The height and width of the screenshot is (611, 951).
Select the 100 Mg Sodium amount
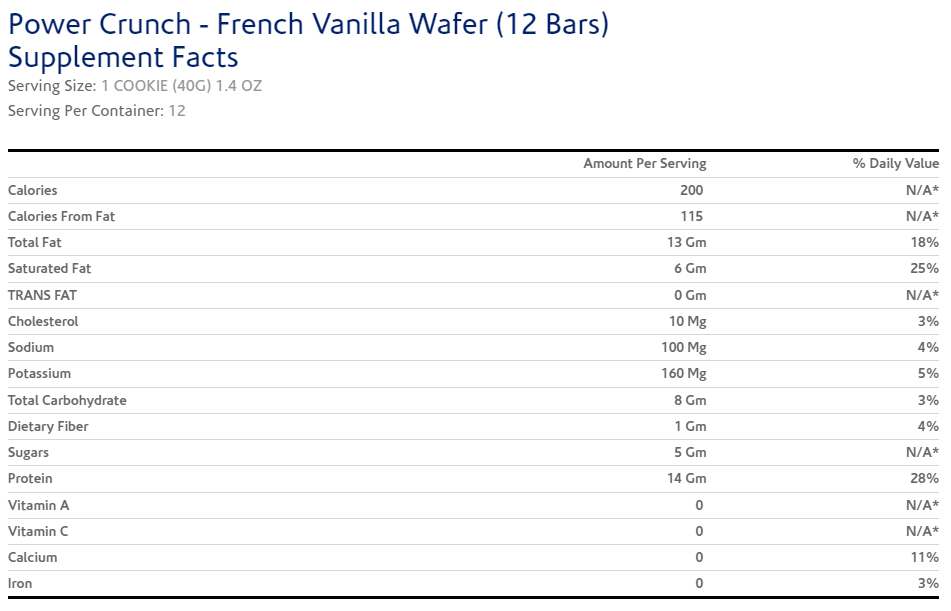click(684, 347)
